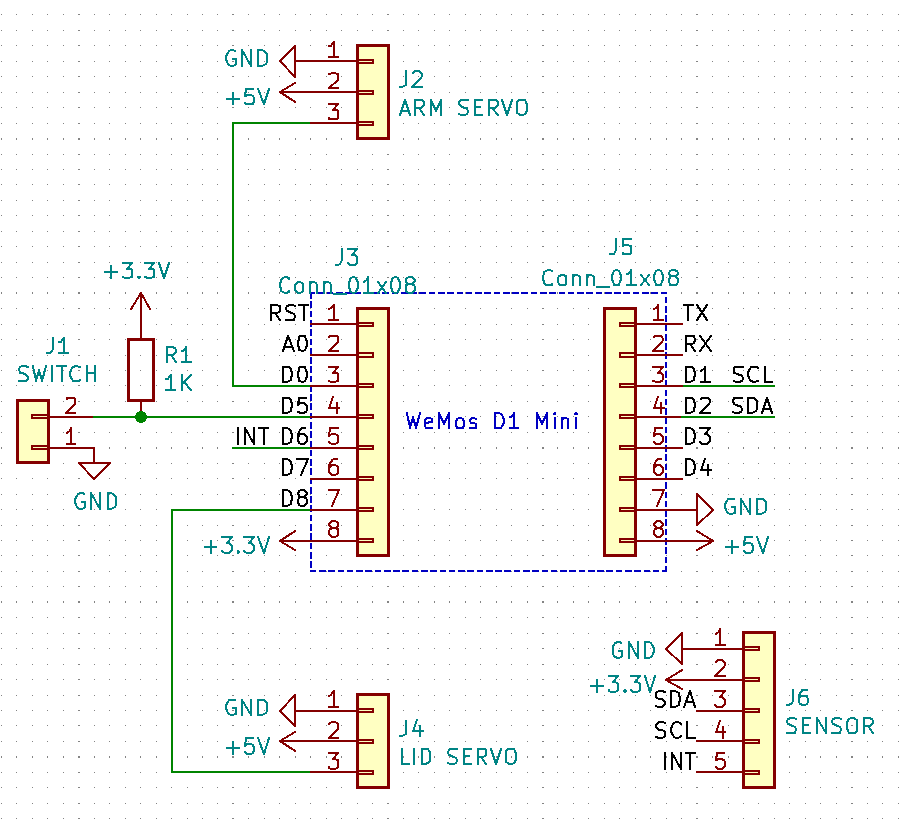Click the 'D0' pin label
Viewport: 899px width, 825px height.
pyautogui.click(x=295, y=375)
